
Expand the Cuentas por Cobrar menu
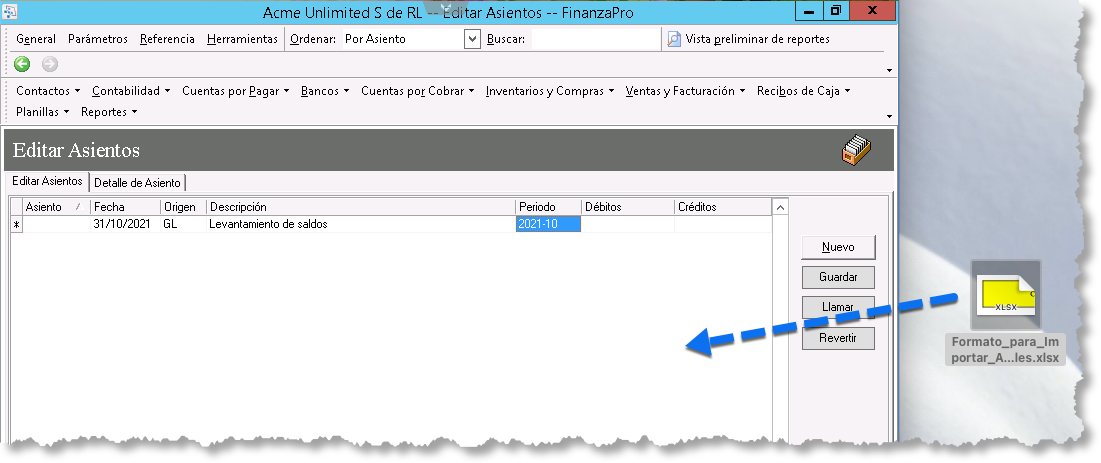(x=417, y=91)
